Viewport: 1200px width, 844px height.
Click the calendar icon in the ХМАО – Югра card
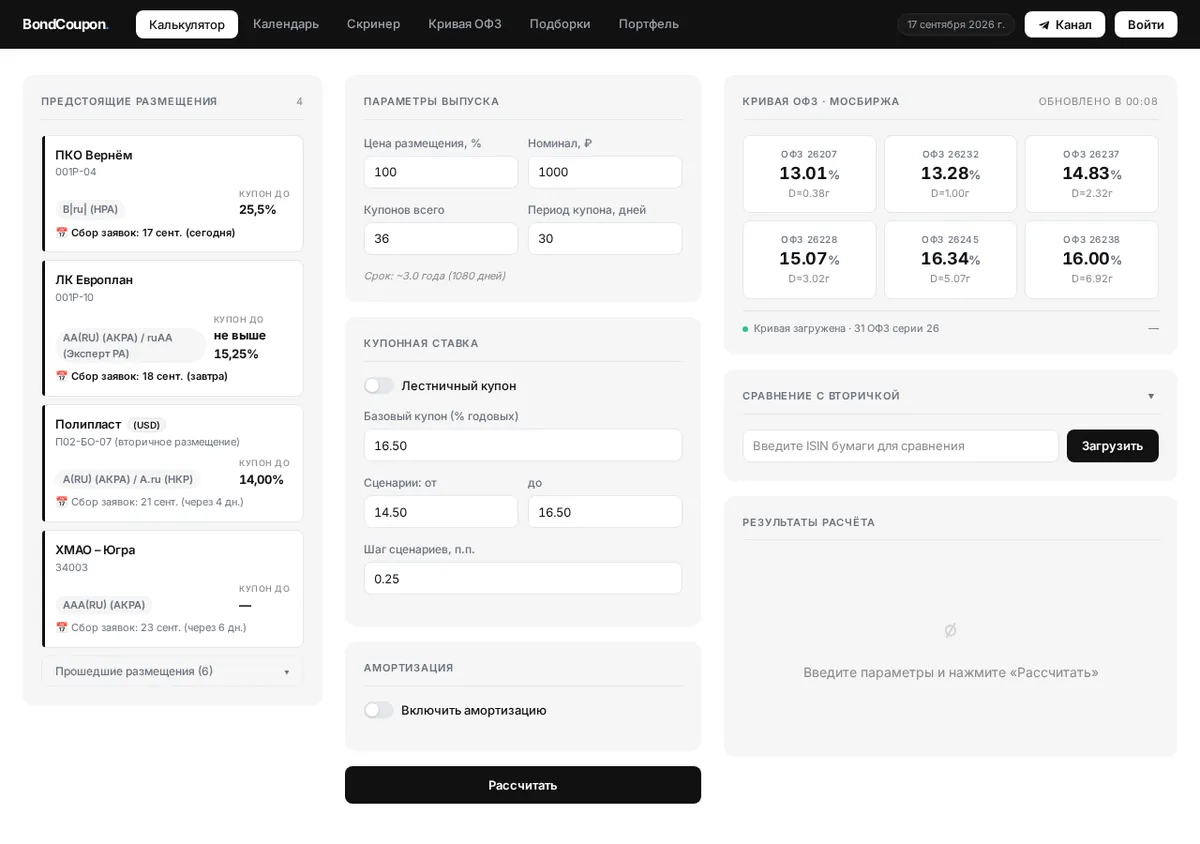pos(61,628)
